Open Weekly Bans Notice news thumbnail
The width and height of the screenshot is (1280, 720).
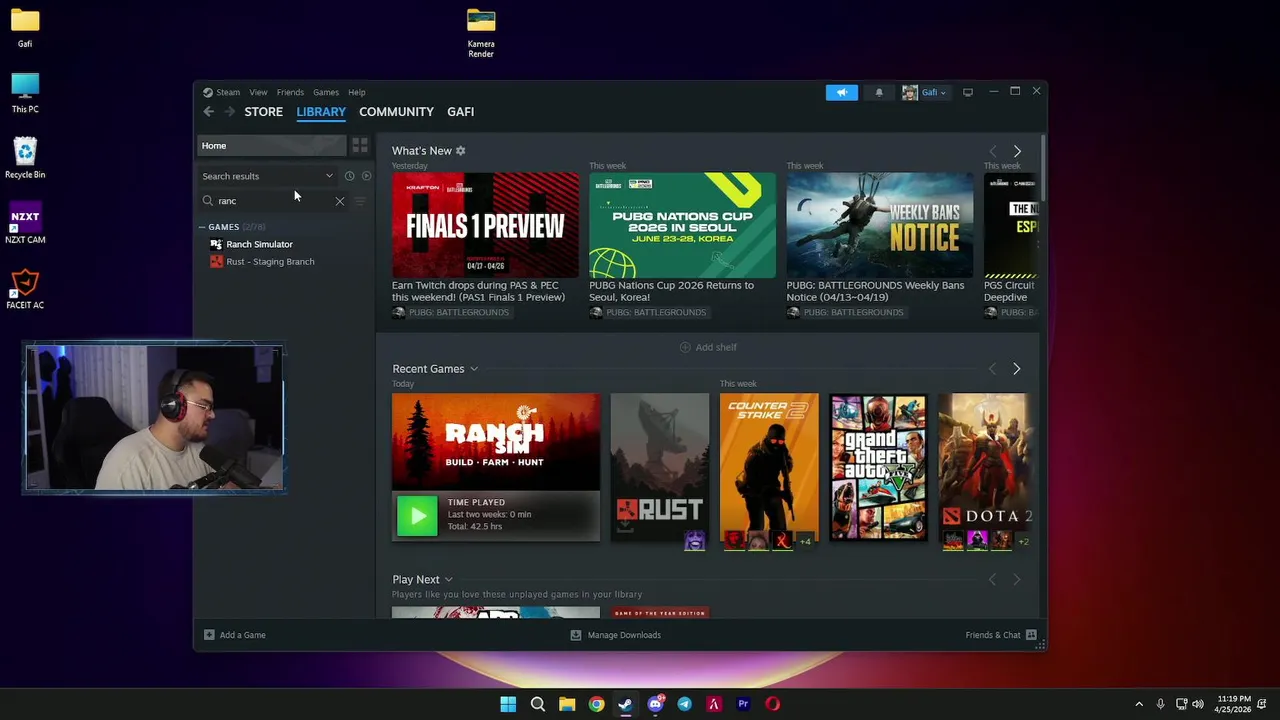pos(880,225)
